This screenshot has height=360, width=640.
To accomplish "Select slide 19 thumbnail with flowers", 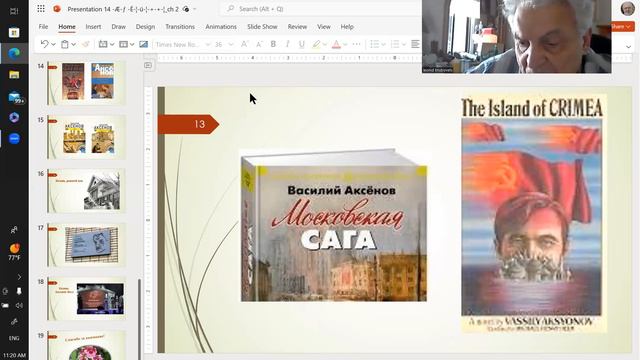I will coord(87,345).
